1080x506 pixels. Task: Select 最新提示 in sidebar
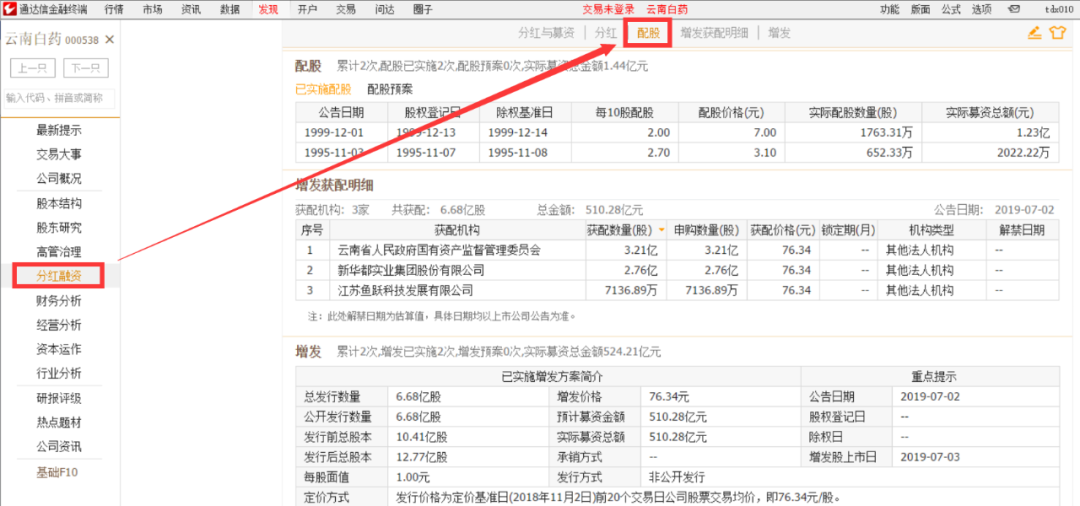[59, 130]
